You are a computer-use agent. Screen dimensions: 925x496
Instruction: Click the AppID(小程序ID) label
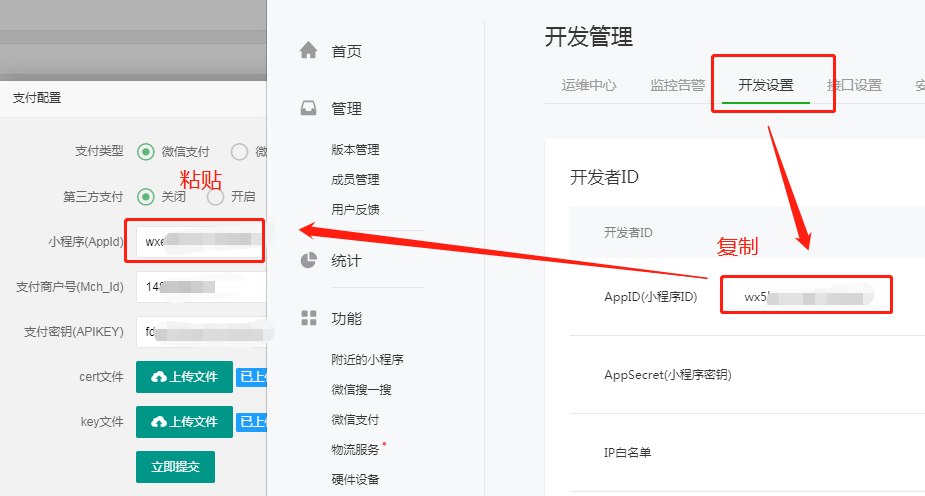pos(651,297)
